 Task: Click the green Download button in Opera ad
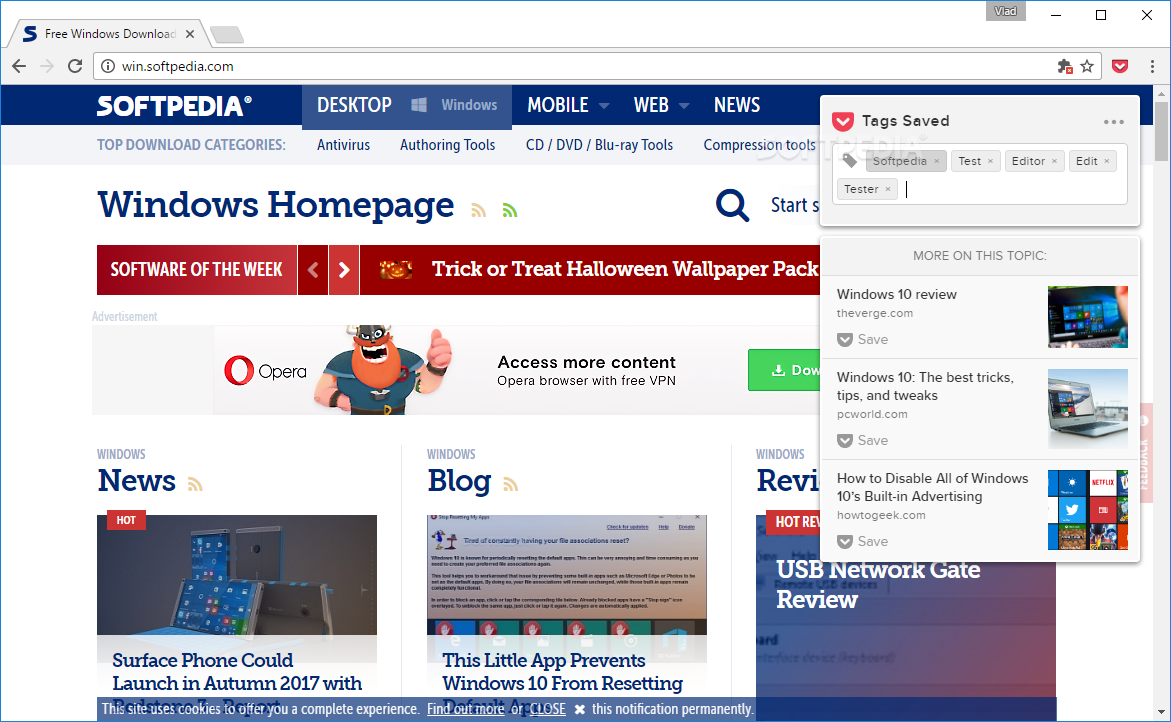pos(784,370)
